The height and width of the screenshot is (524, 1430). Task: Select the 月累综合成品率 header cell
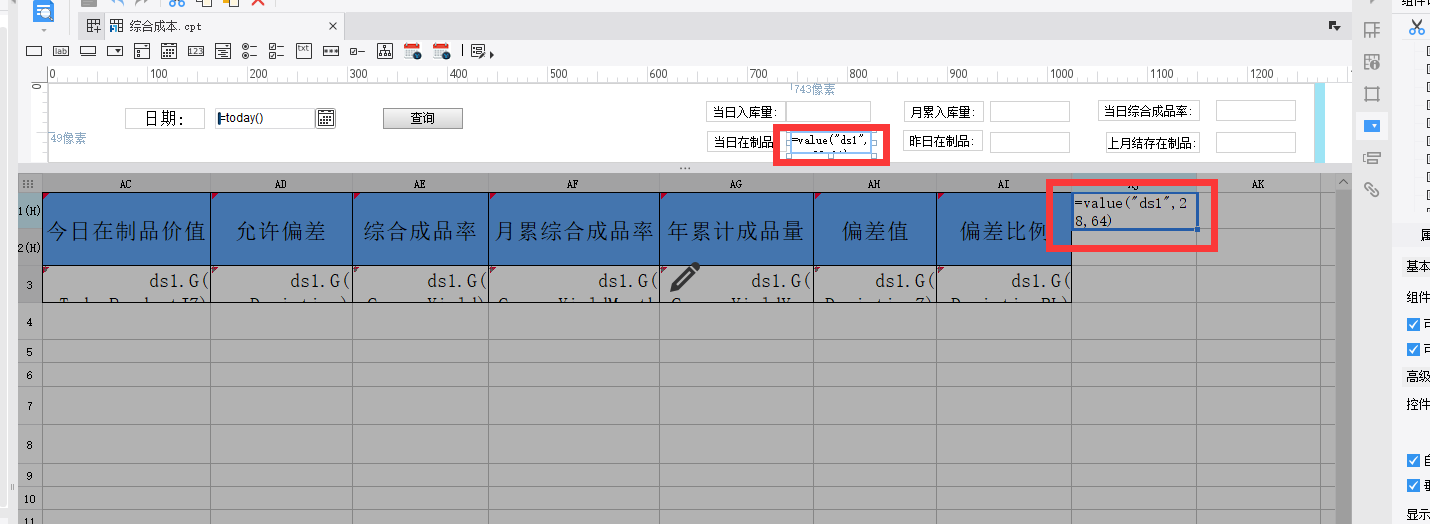574,229
